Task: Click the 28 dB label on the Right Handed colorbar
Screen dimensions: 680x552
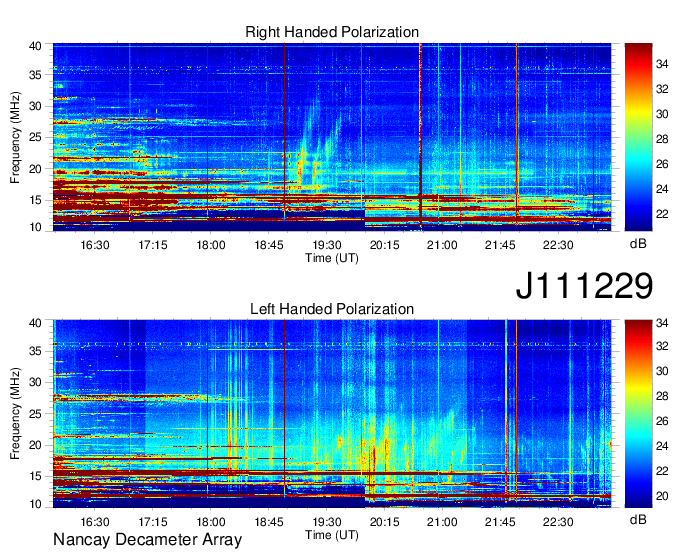Action: [x=662, y=139]
